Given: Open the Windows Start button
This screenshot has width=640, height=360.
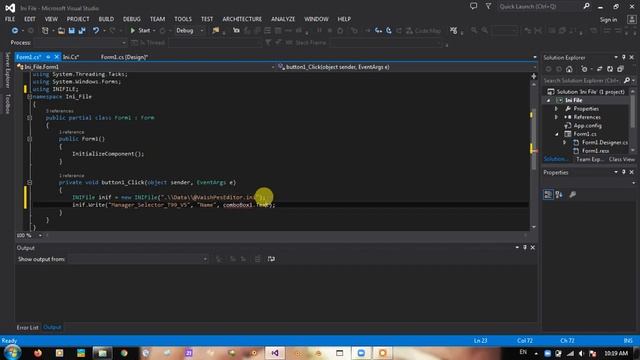Looking at the screenshot, I should [x=12, y=353].
